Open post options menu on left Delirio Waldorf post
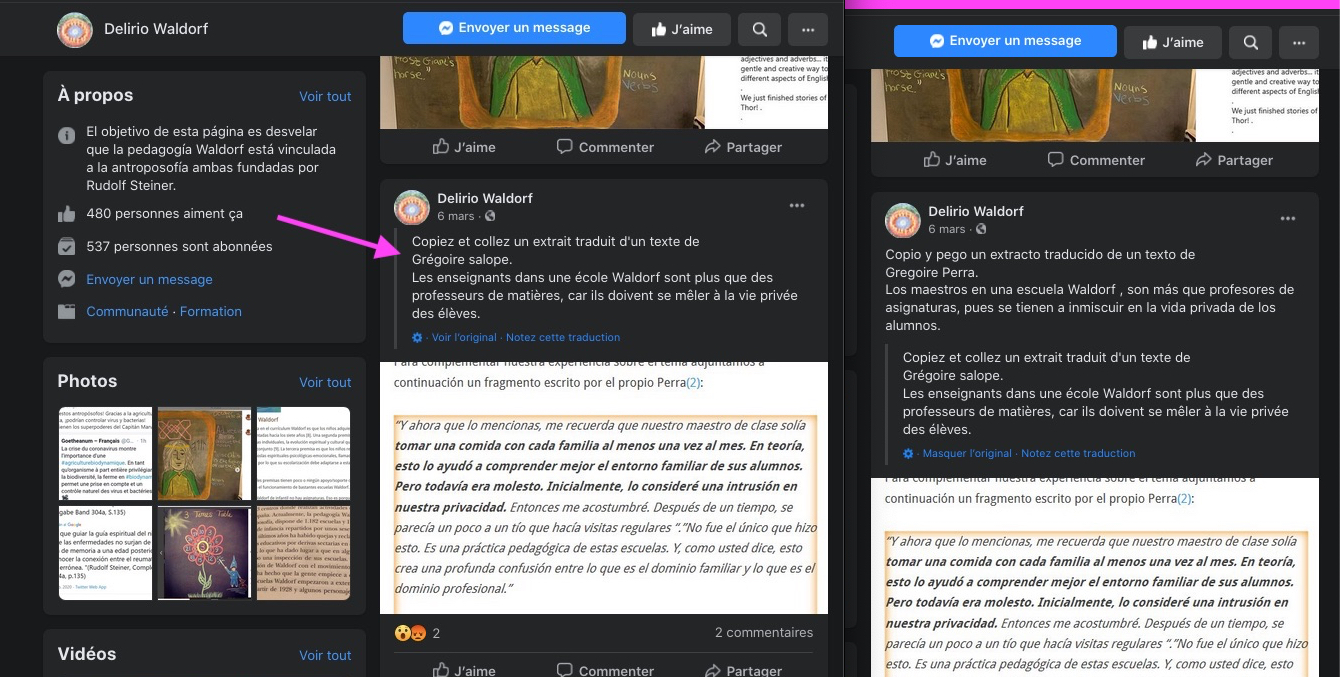This screenshot has height=677, width=1340. tap(796, 206)
